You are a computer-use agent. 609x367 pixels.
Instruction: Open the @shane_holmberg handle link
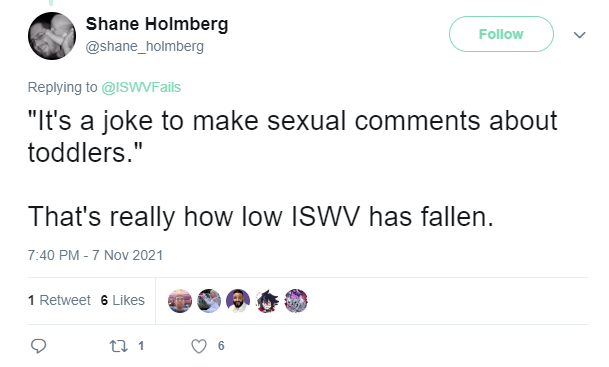click(x=144, y=47)
